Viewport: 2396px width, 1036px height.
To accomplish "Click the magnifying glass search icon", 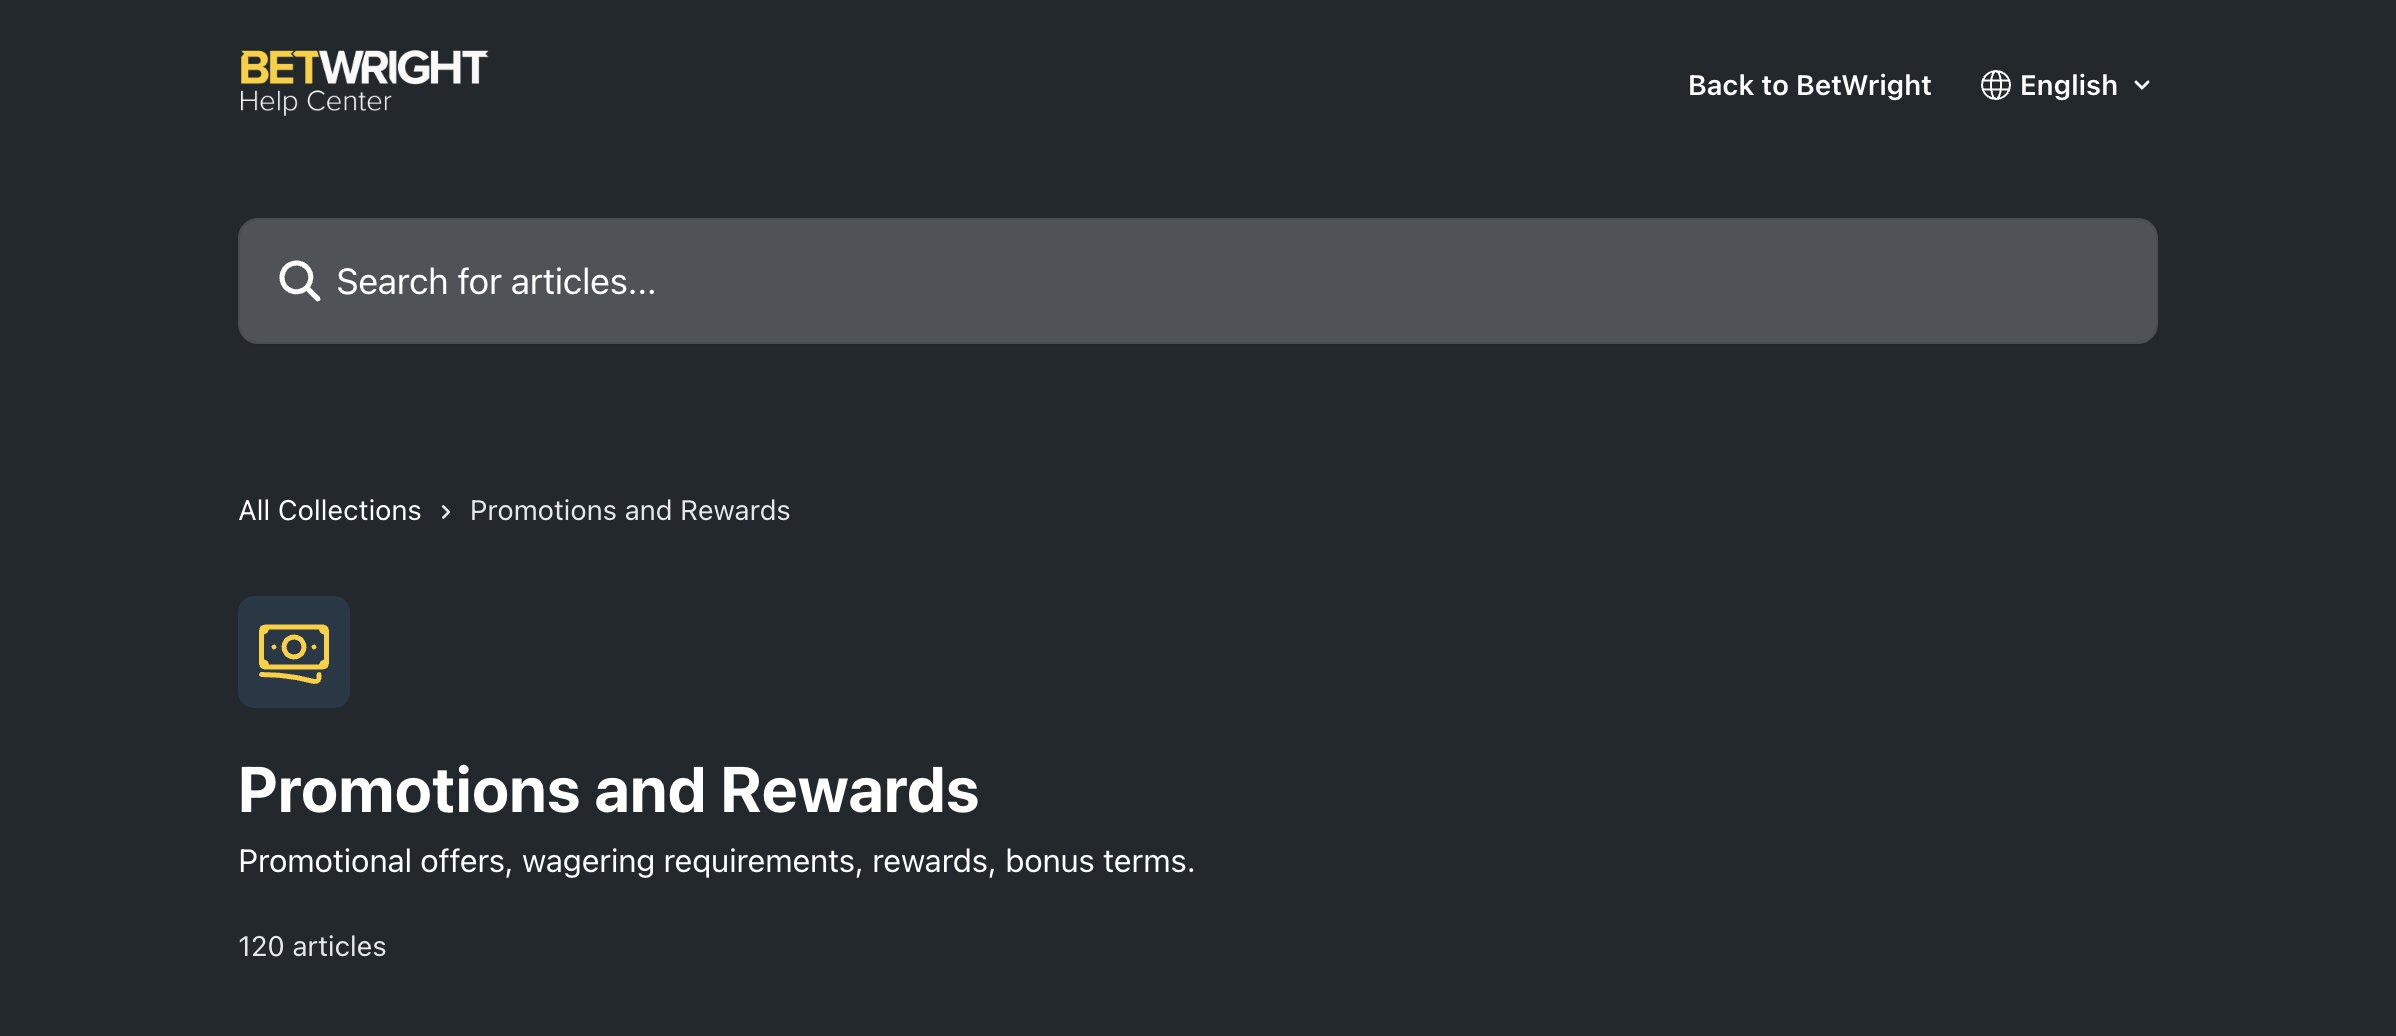I will [299, 281].
